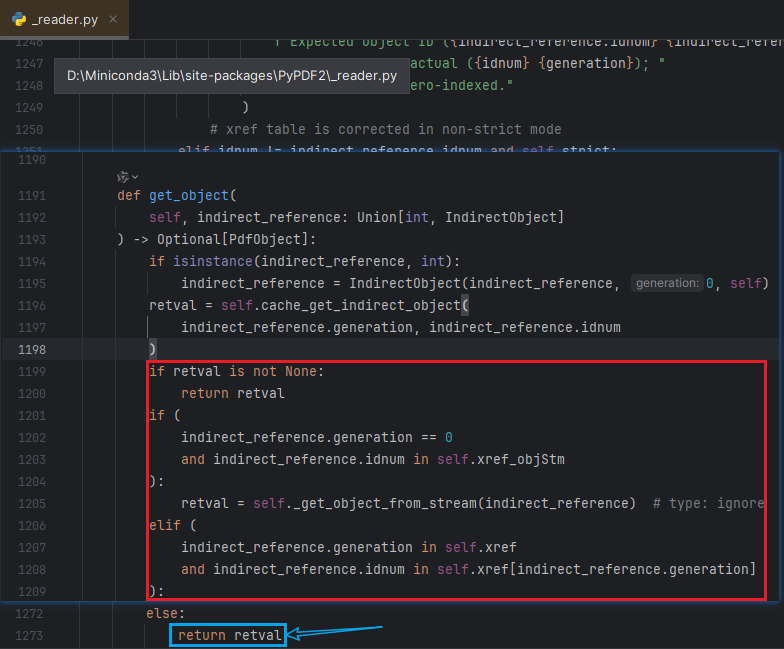Click 'self.xref' on line 1207
The width and height of the screenshot is (784, 649).
coord(480,548)
